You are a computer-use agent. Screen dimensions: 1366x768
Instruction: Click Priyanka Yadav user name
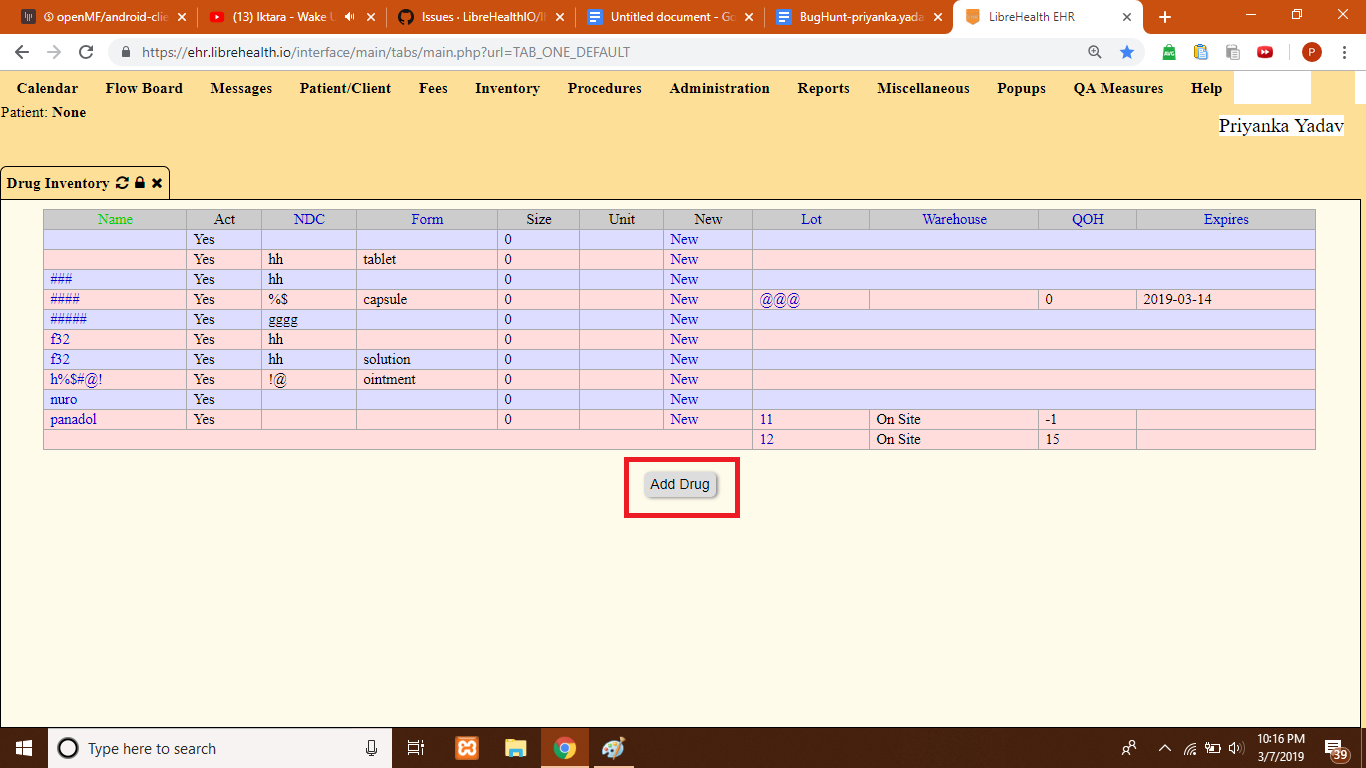(x=1281, y=126)
